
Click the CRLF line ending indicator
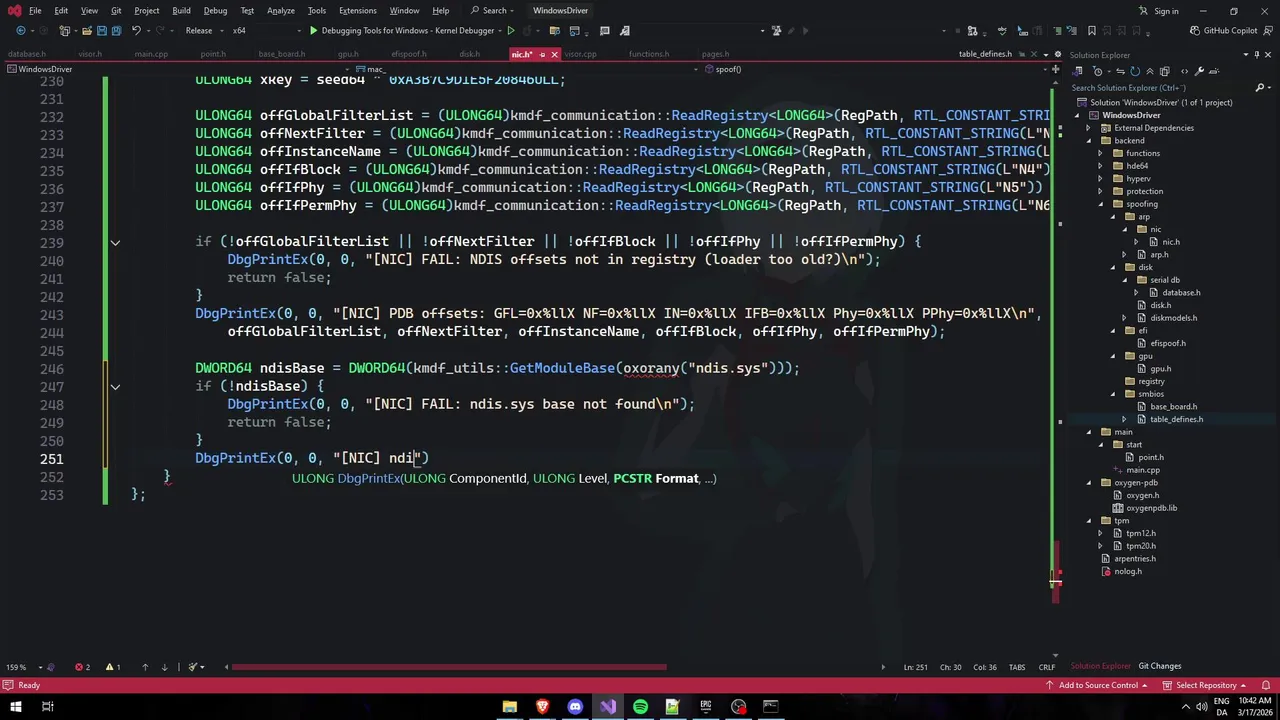pos(1046,667)
